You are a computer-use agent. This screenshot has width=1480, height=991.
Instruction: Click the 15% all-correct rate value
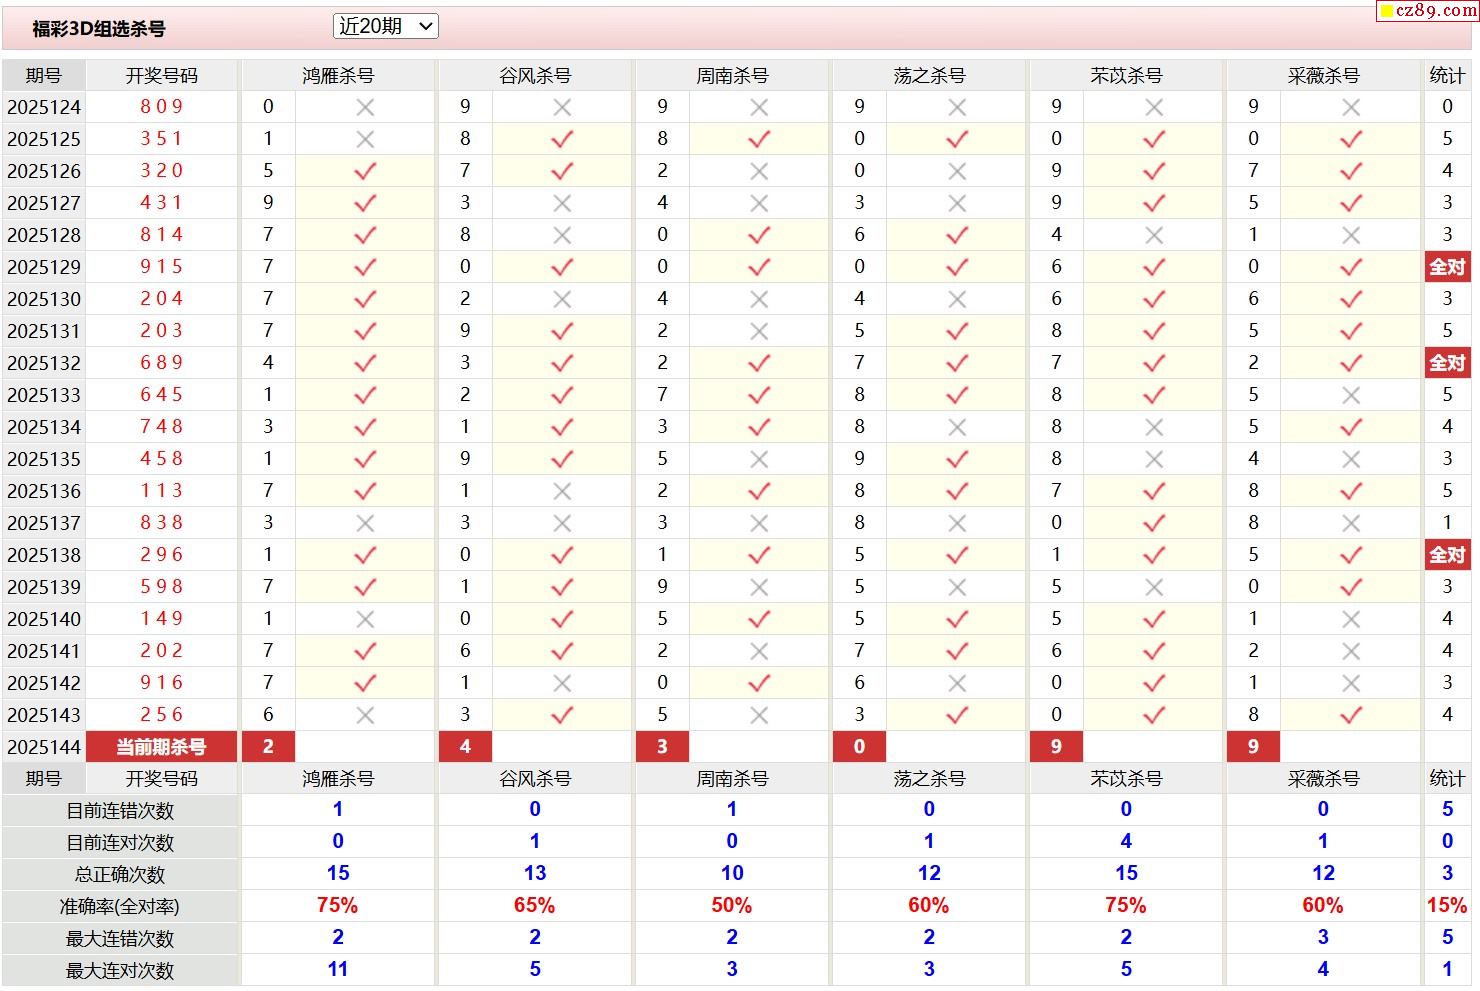pyautogui.click(x=1447, y=906)
